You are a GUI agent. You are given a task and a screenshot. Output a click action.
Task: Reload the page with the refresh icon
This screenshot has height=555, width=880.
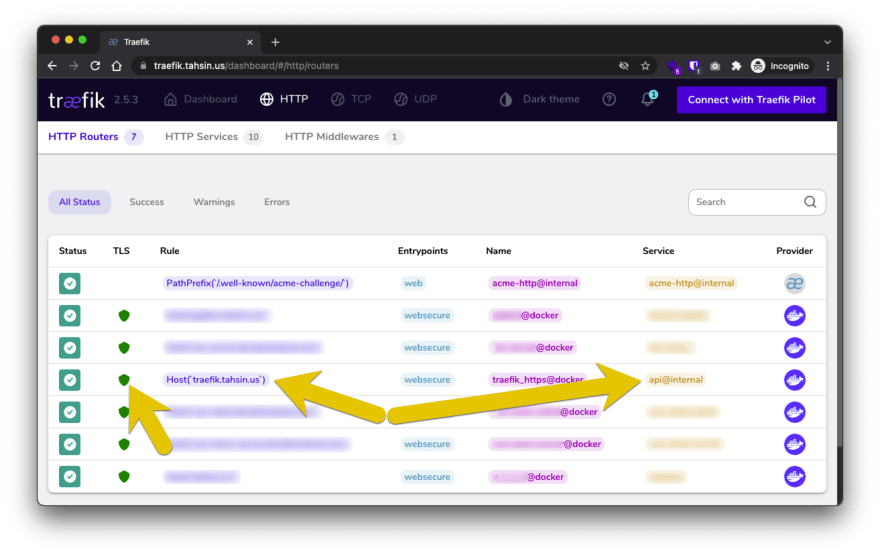click(95, 66)
